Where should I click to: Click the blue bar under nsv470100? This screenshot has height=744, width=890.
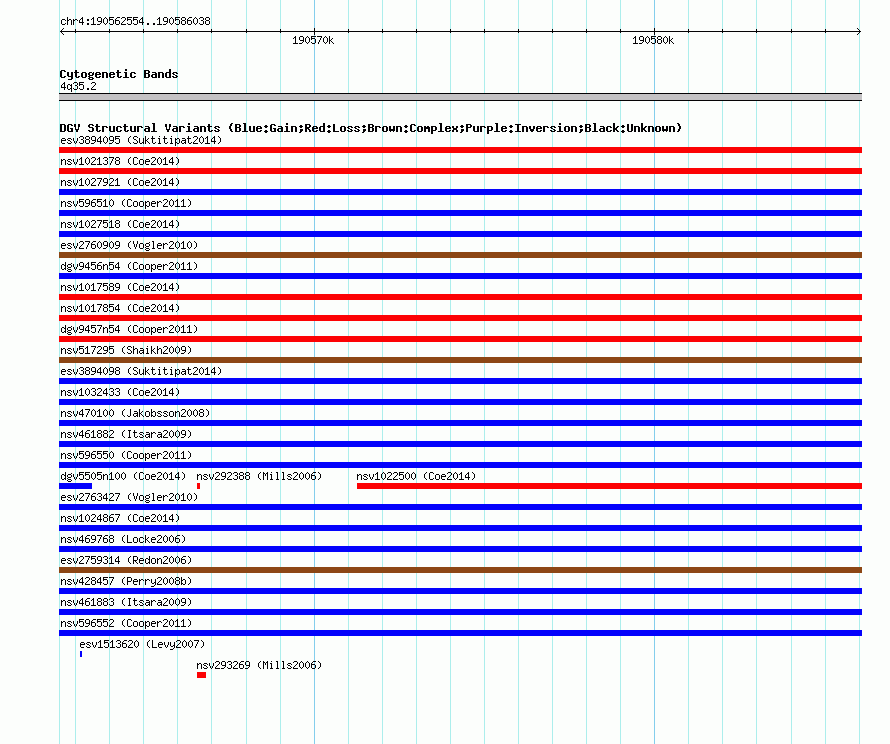click(460, 423)
